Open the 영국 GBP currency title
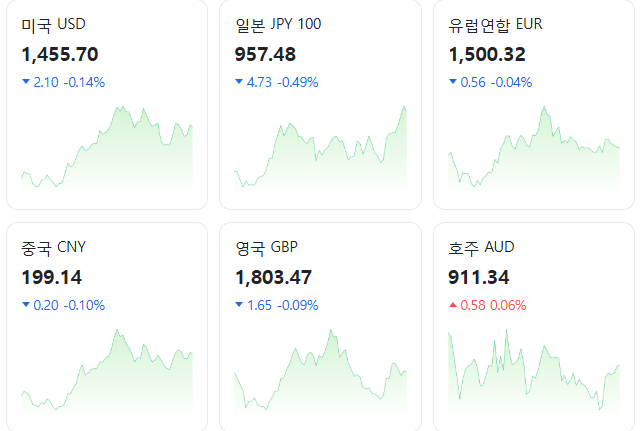 [x=267, y=248]
